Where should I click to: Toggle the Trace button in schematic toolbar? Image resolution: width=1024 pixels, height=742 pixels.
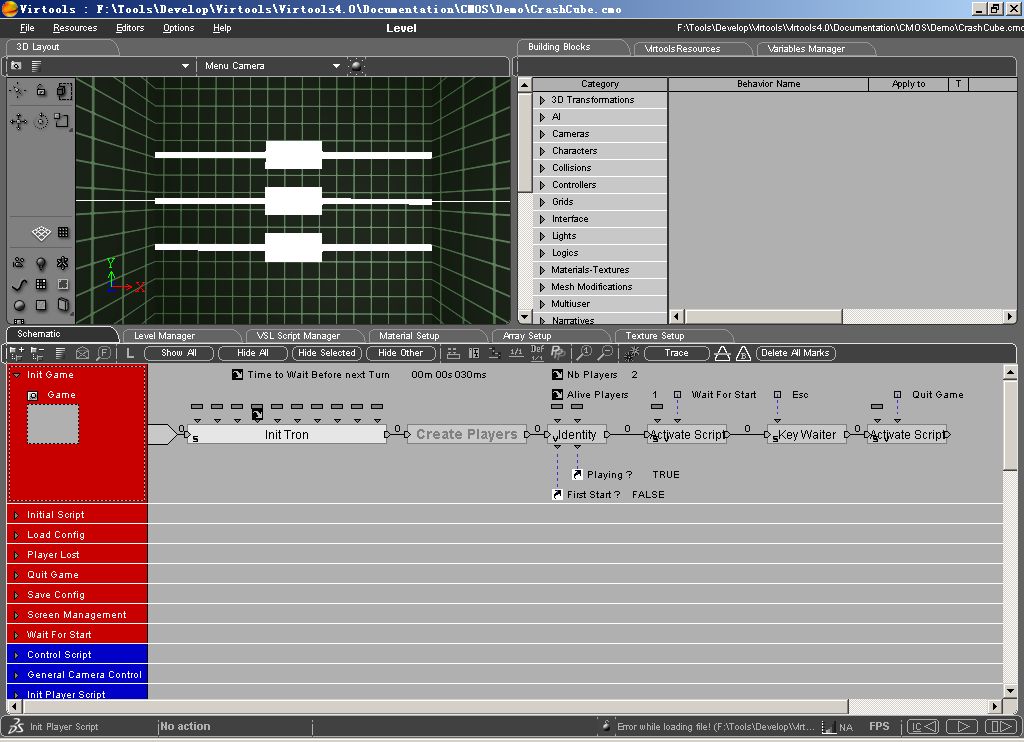coord(676,353)
